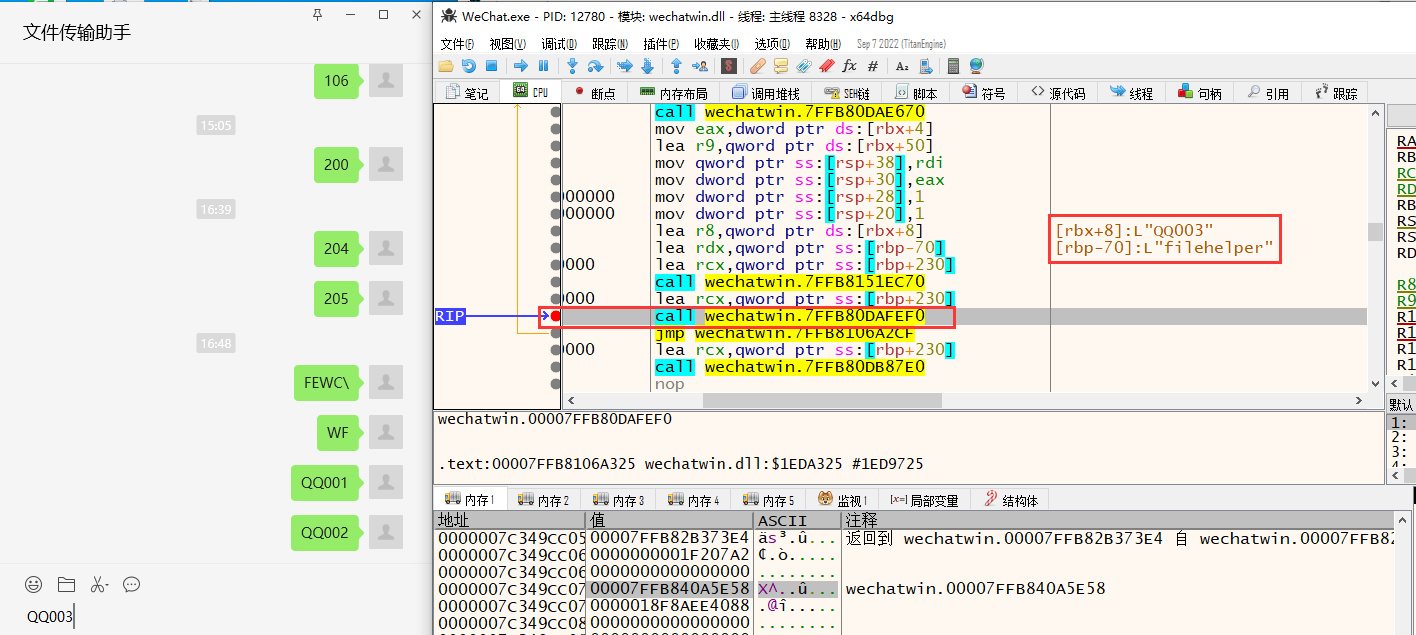Toggle the red breakpoint on call 7FFB80DAFEF0
The height and width of the screenshot is (635, 1416).
pyautogui.click(x=556, y=316)
